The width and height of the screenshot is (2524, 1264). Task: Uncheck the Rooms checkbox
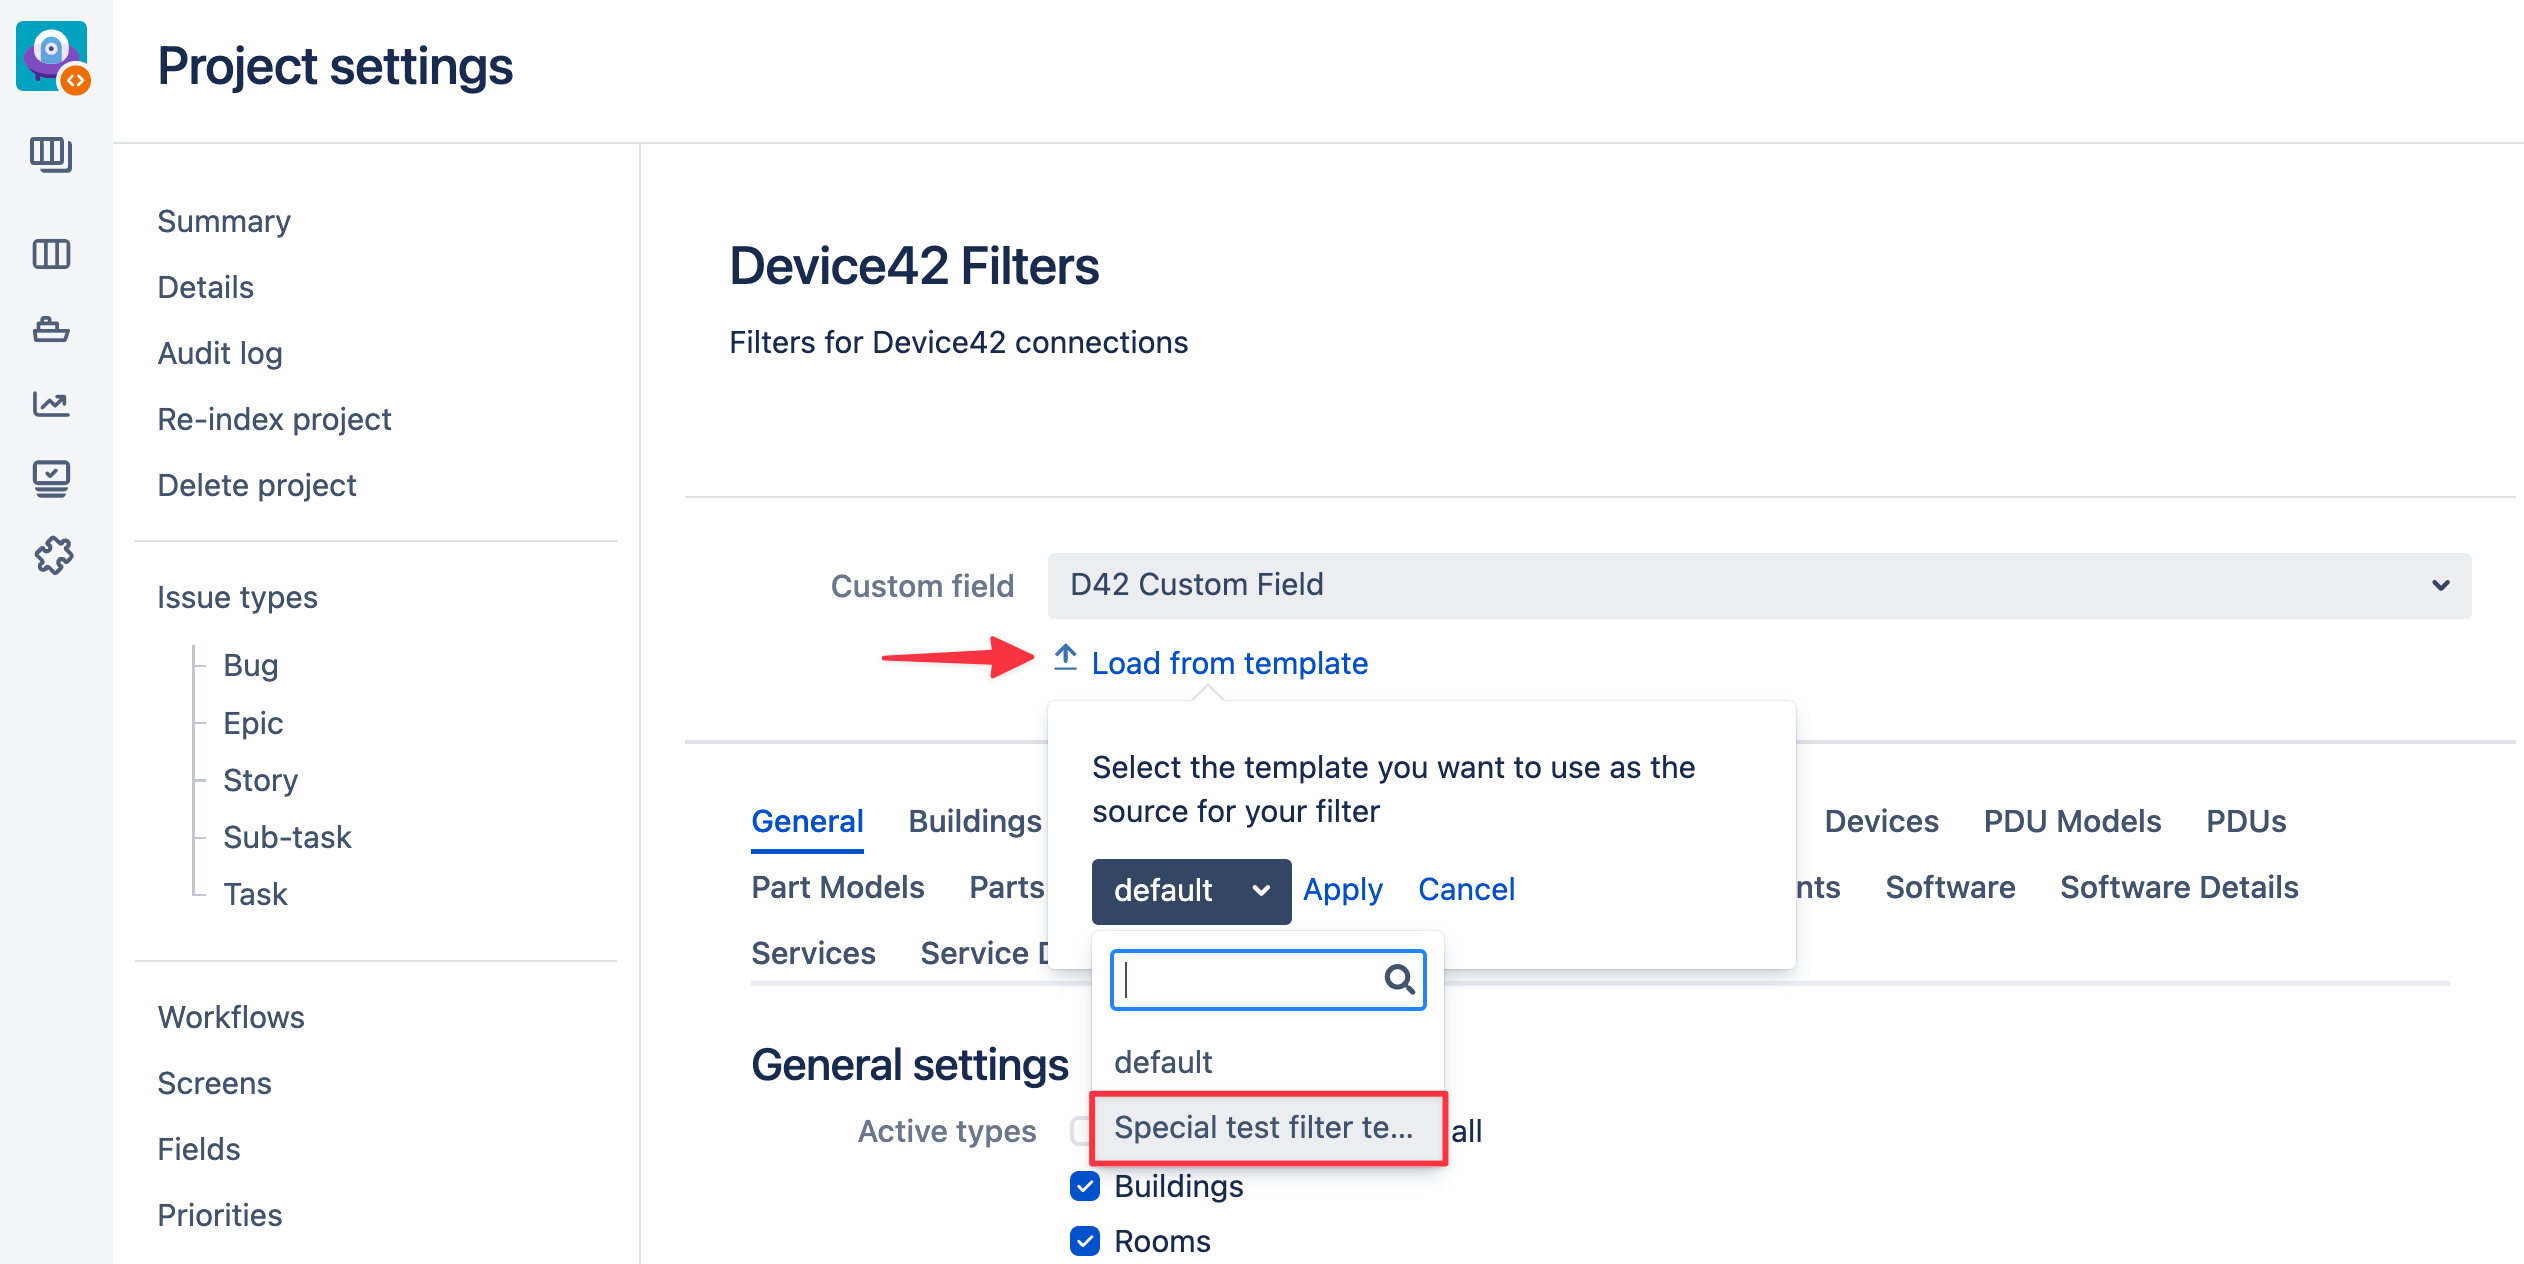[1085, 1241]
